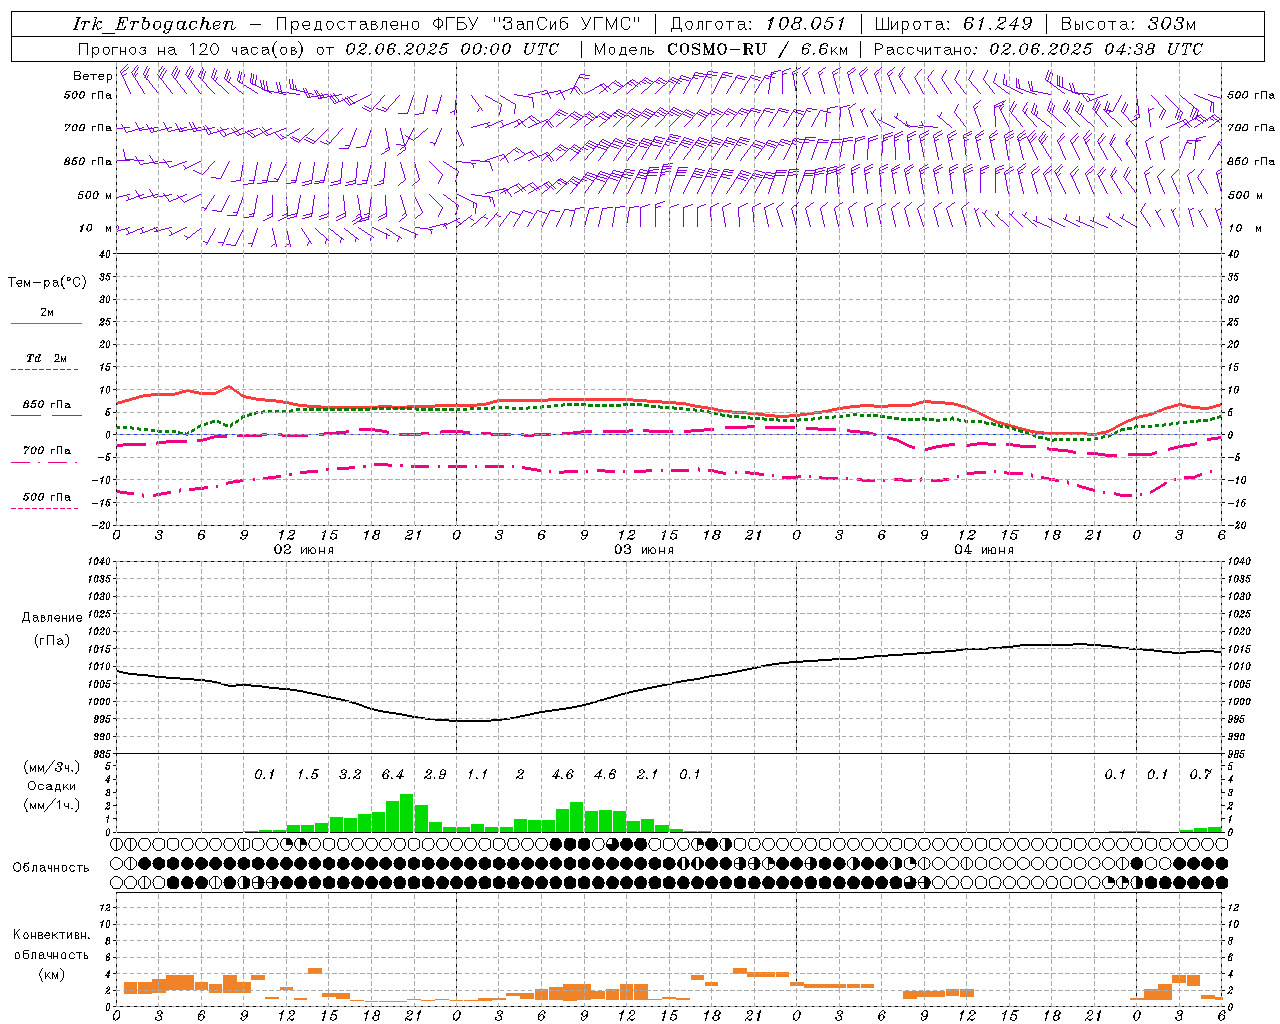
Task: Click the '500 м' wind level label on right
Action: coord(1244,195)
